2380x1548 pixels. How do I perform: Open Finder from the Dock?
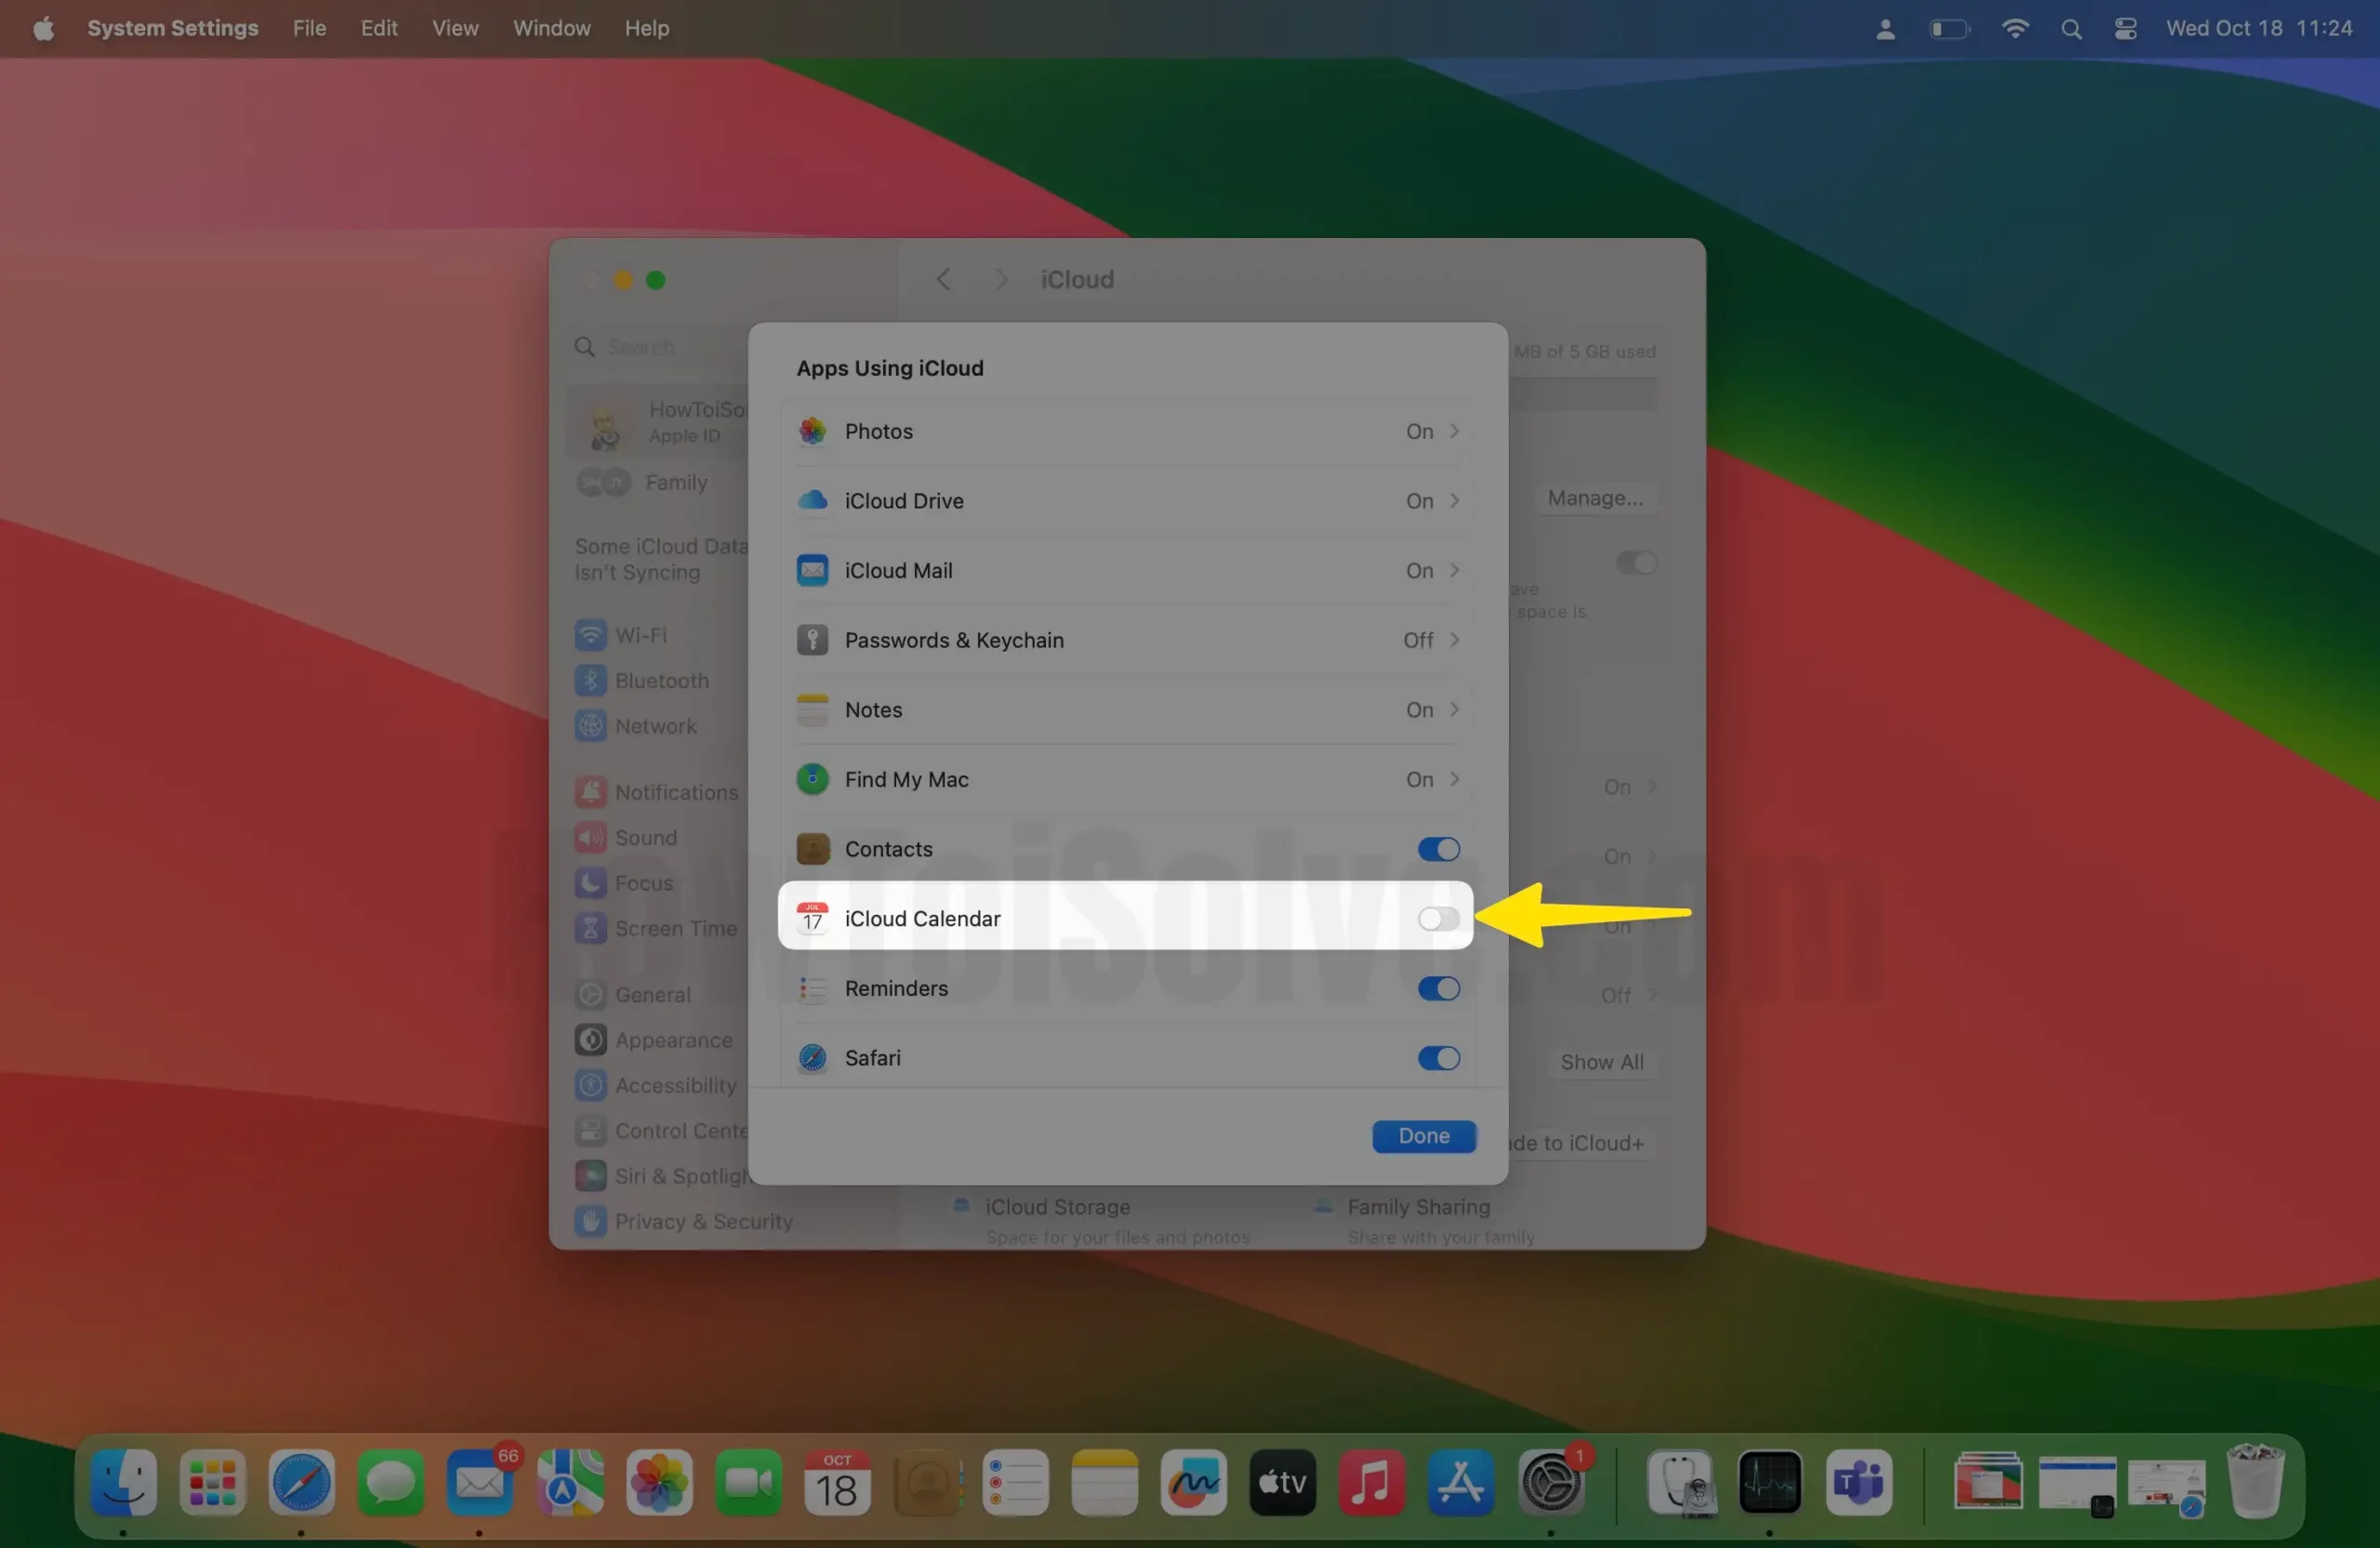coord(123,1482)
